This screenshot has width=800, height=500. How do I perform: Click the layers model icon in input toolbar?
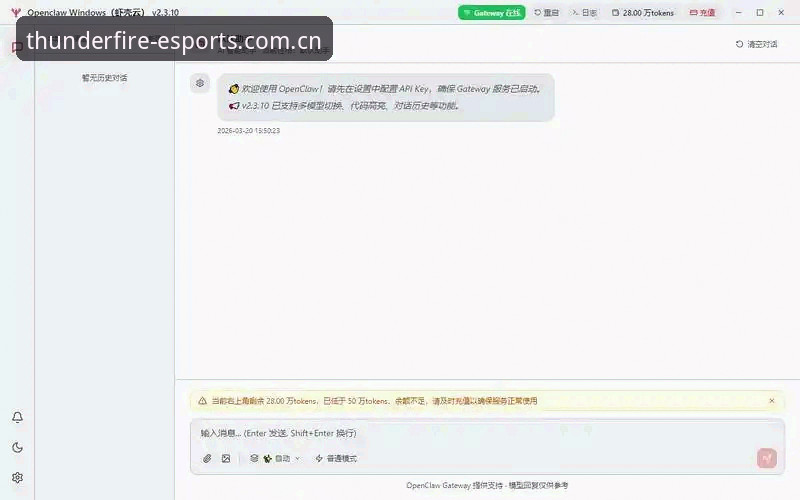click(x=254, y=459)
